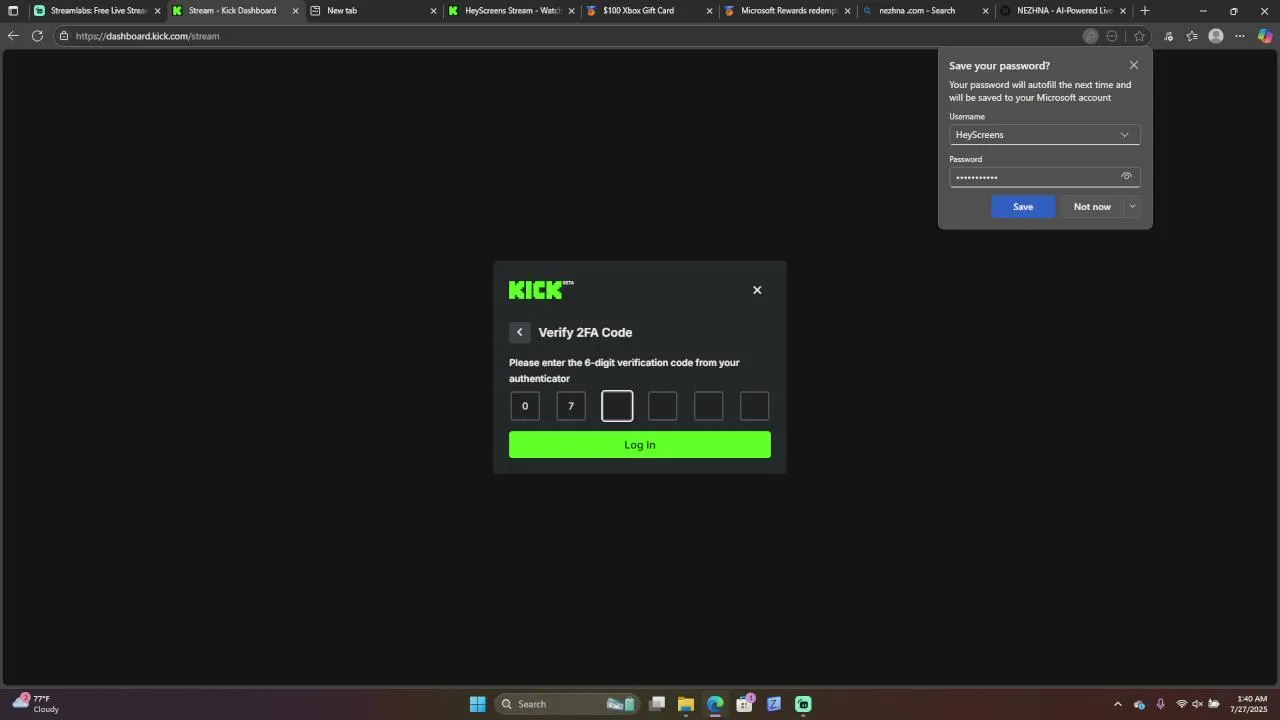Close the Kick 2FA dialog
1280x720 pixels.
tap(757, 290)
